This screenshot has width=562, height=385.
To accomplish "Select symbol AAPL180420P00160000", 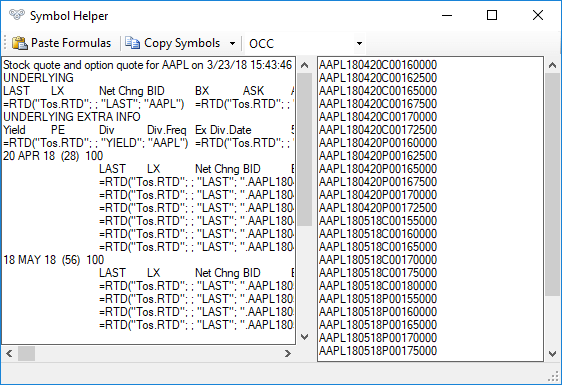I will pyautogui.click(x=378, y=143).
